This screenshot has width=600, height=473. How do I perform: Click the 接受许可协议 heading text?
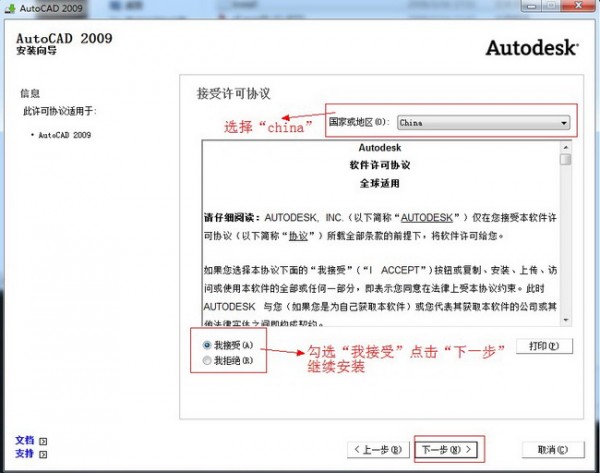click(x=233, y=93)
